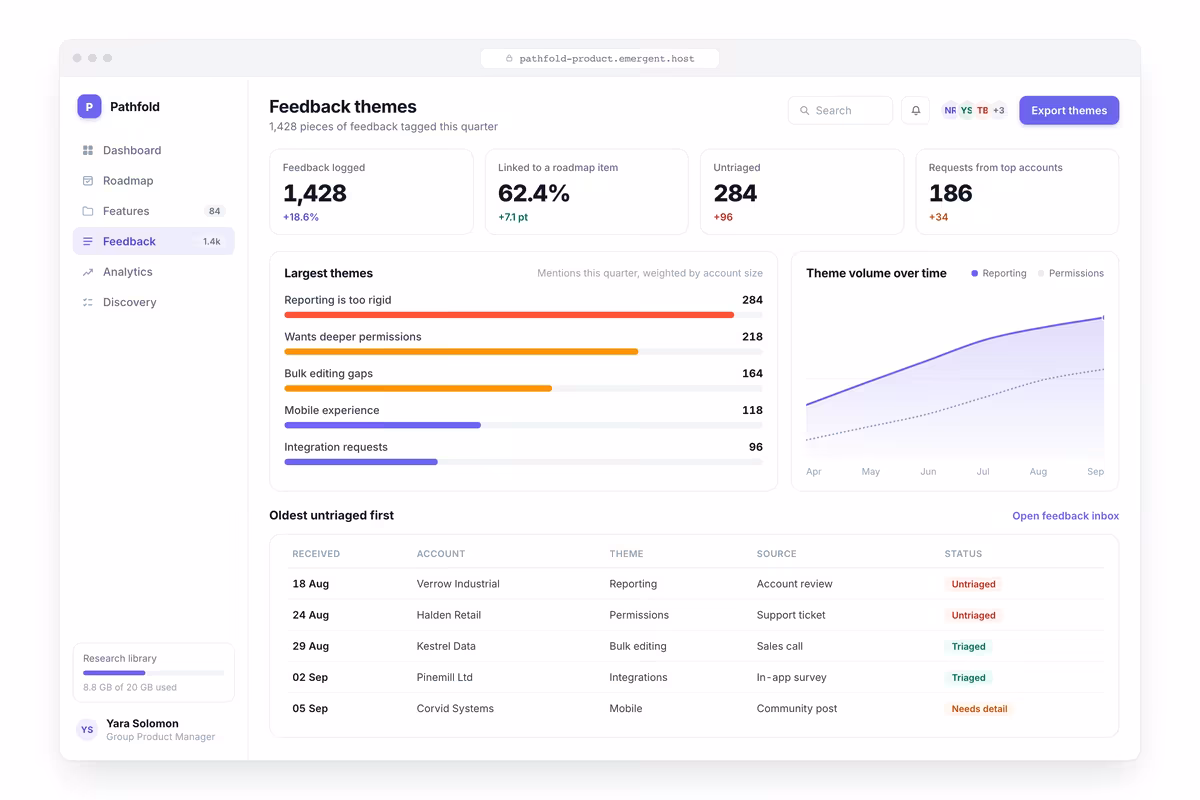Click the Pathfold logo icon
Screen dimensions: 1200x800
tap(89, 106)
